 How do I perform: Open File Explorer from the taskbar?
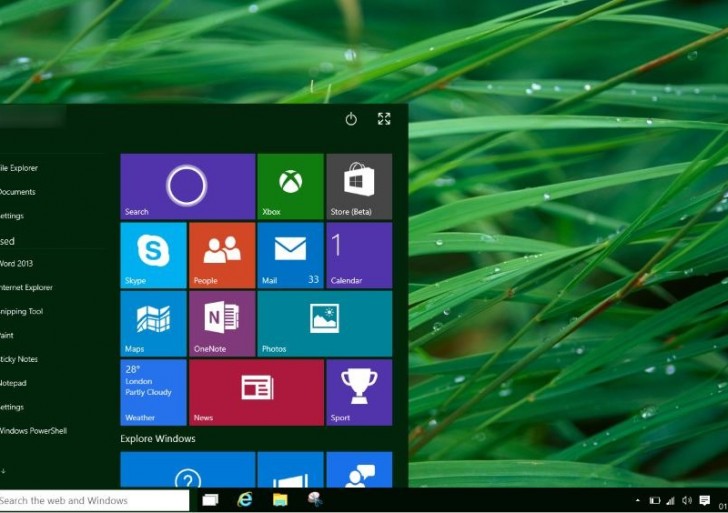point(280,500)
